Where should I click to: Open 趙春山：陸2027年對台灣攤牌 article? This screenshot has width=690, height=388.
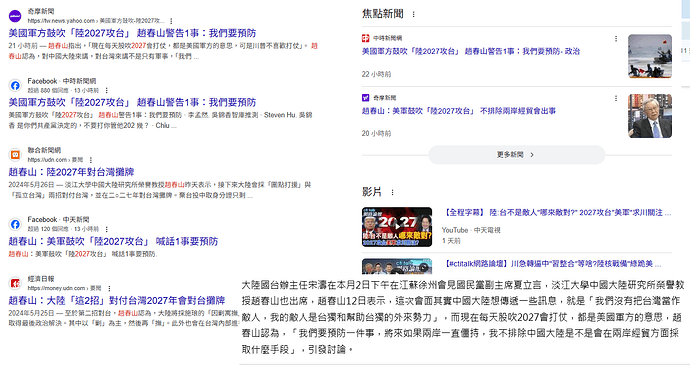(x=71, y=172)
